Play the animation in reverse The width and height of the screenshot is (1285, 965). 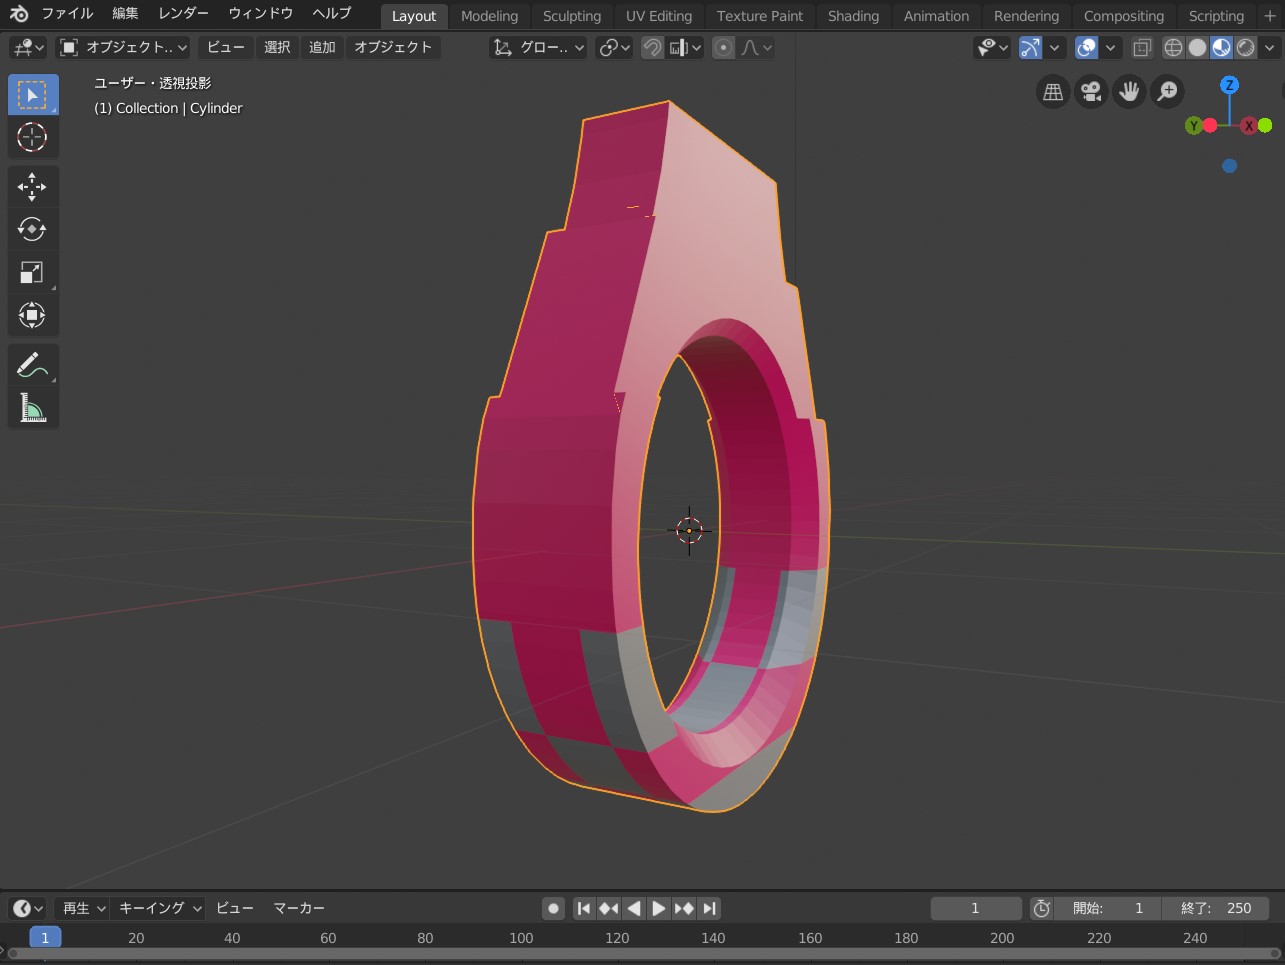pos(634,908)
